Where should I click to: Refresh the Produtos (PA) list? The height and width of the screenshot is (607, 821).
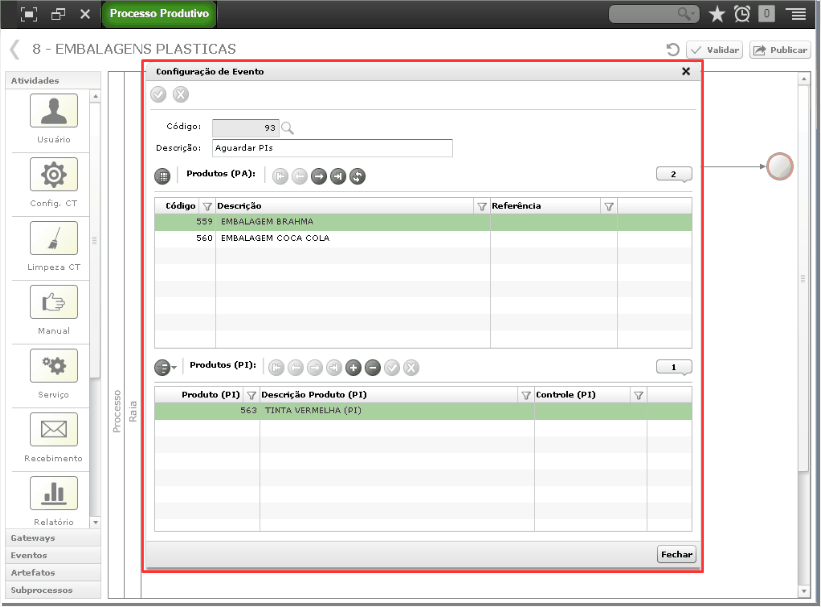point(358,176)
